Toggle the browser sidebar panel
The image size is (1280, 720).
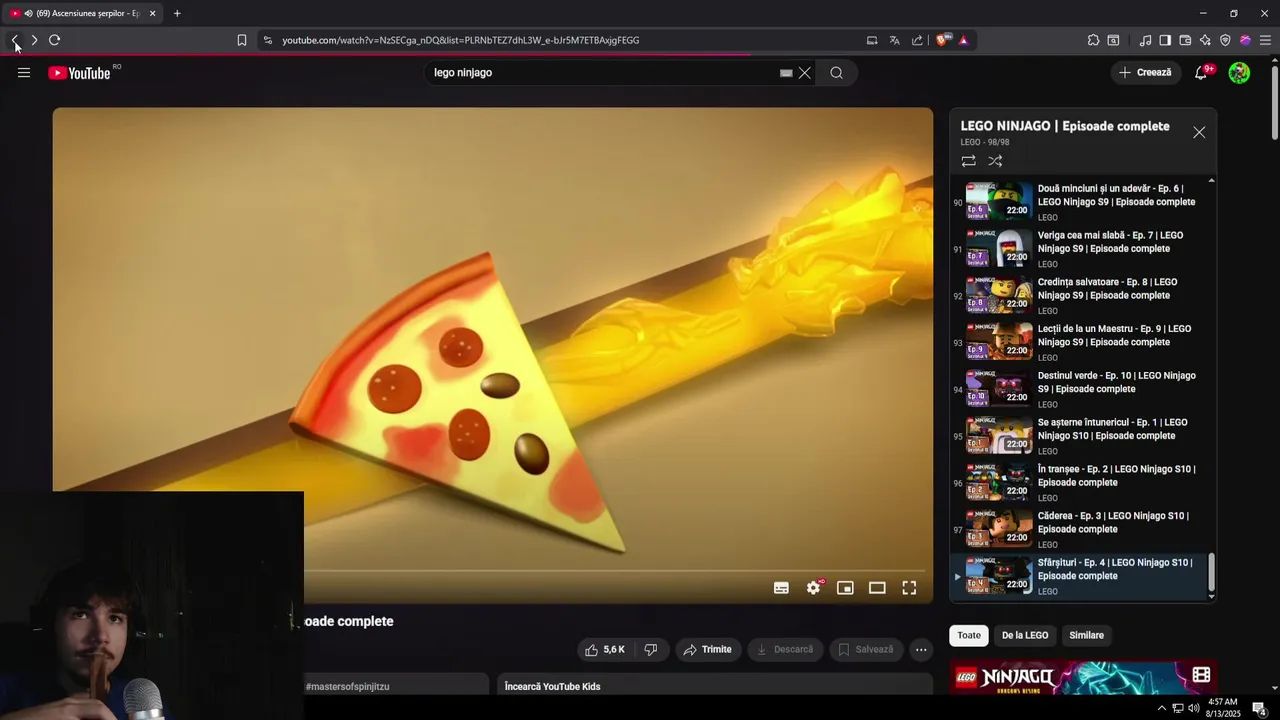pos(1165,40)
